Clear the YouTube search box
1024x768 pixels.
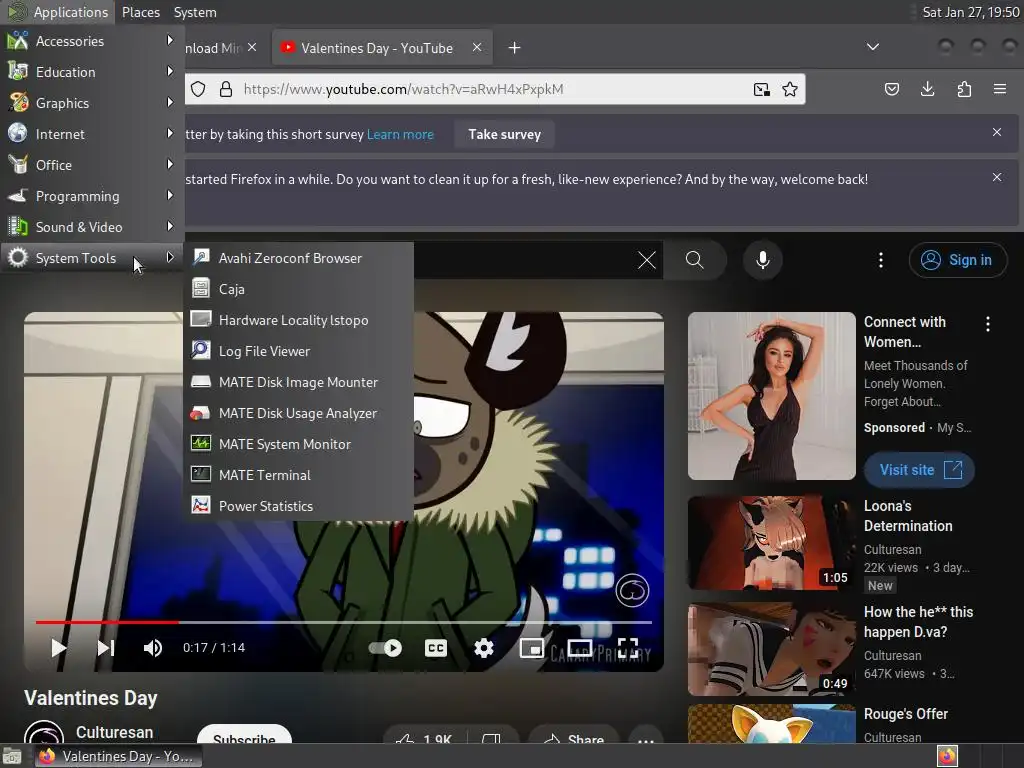click(x=647, y=260)
